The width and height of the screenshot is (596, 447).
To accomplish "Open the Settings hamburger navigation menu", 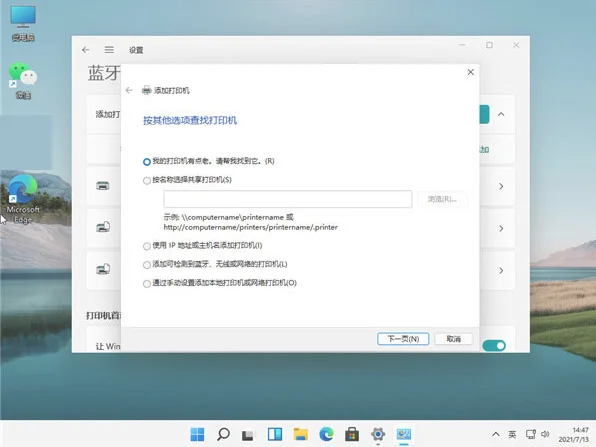I will point(109,50).
